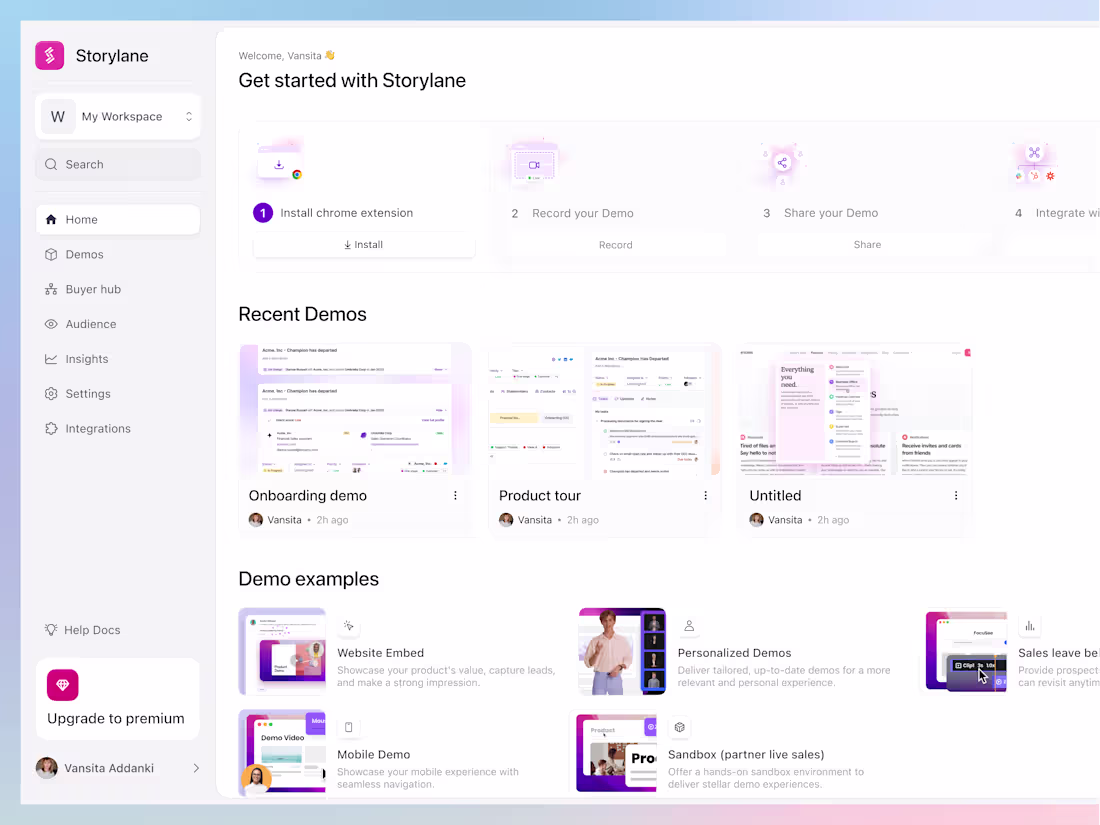Expand the Vansita Addanki account chevron
1100x825 pixels.
[x=196, y=768]
